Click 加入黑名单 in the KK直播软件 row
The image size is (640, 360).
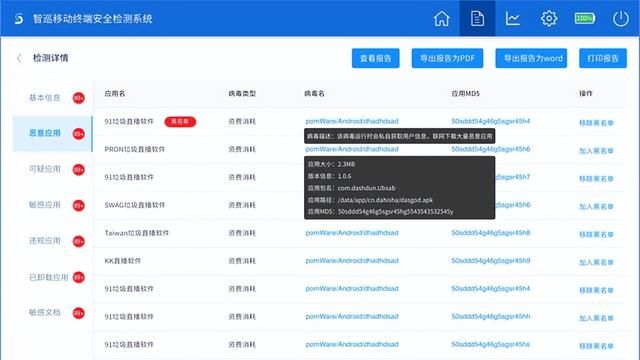coord(596,262)
